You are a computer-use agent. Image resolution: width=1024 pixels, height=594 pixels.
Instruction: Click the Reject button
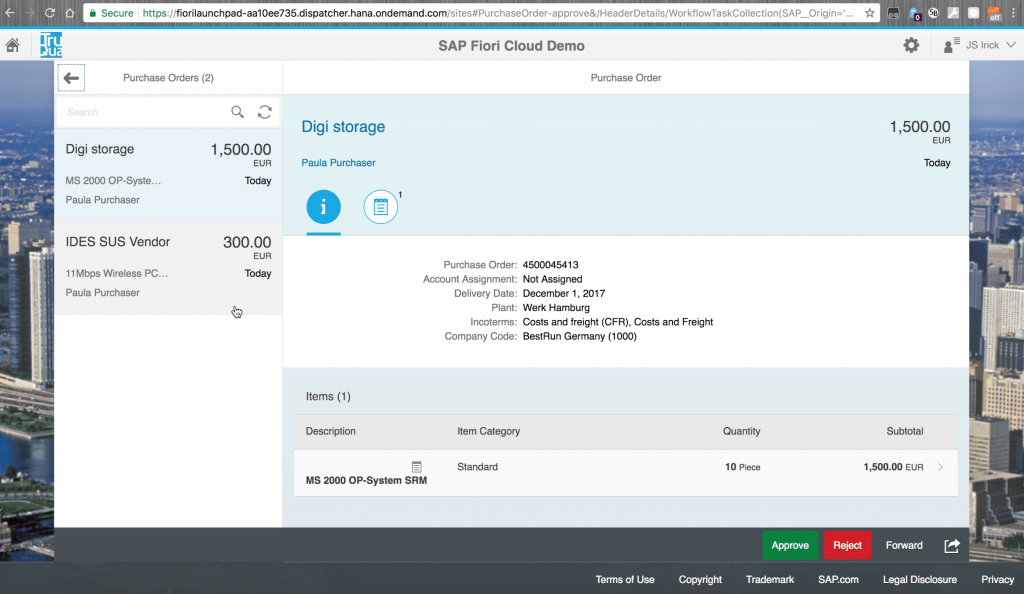(x=847, y=545)
